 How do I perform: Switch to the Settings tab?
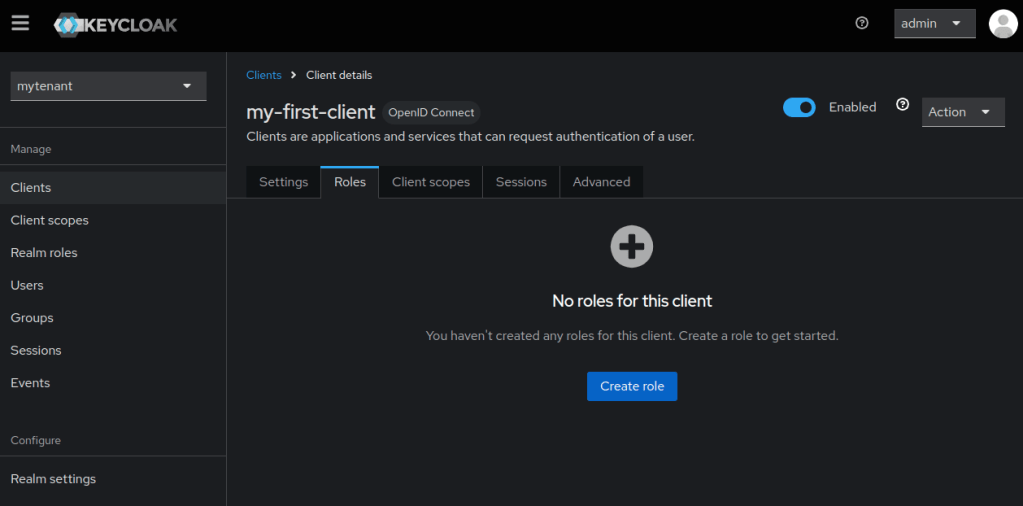283,182
